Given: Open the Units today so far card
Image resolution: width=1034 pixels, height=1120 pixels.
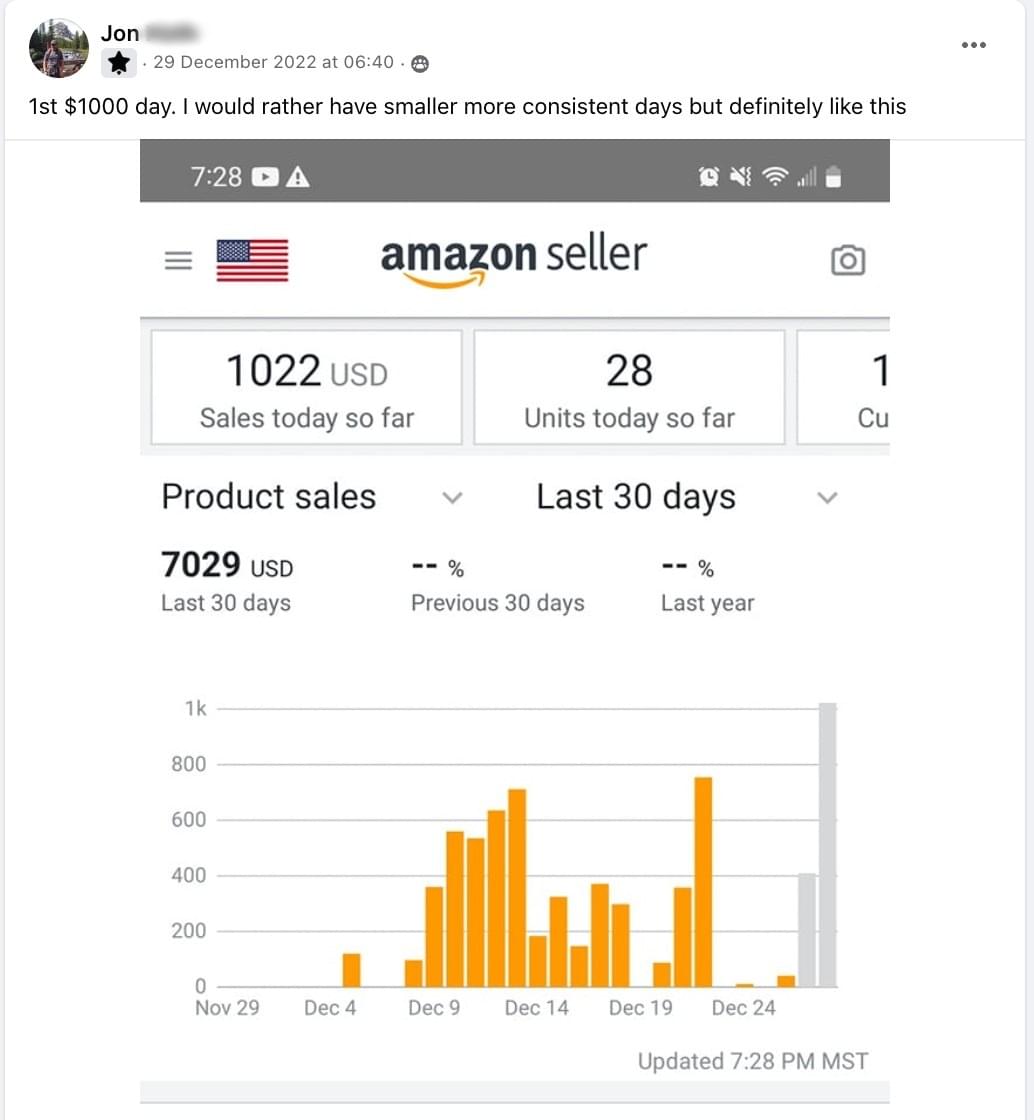Looking at the screenshot, I should [x=629, y=387].
